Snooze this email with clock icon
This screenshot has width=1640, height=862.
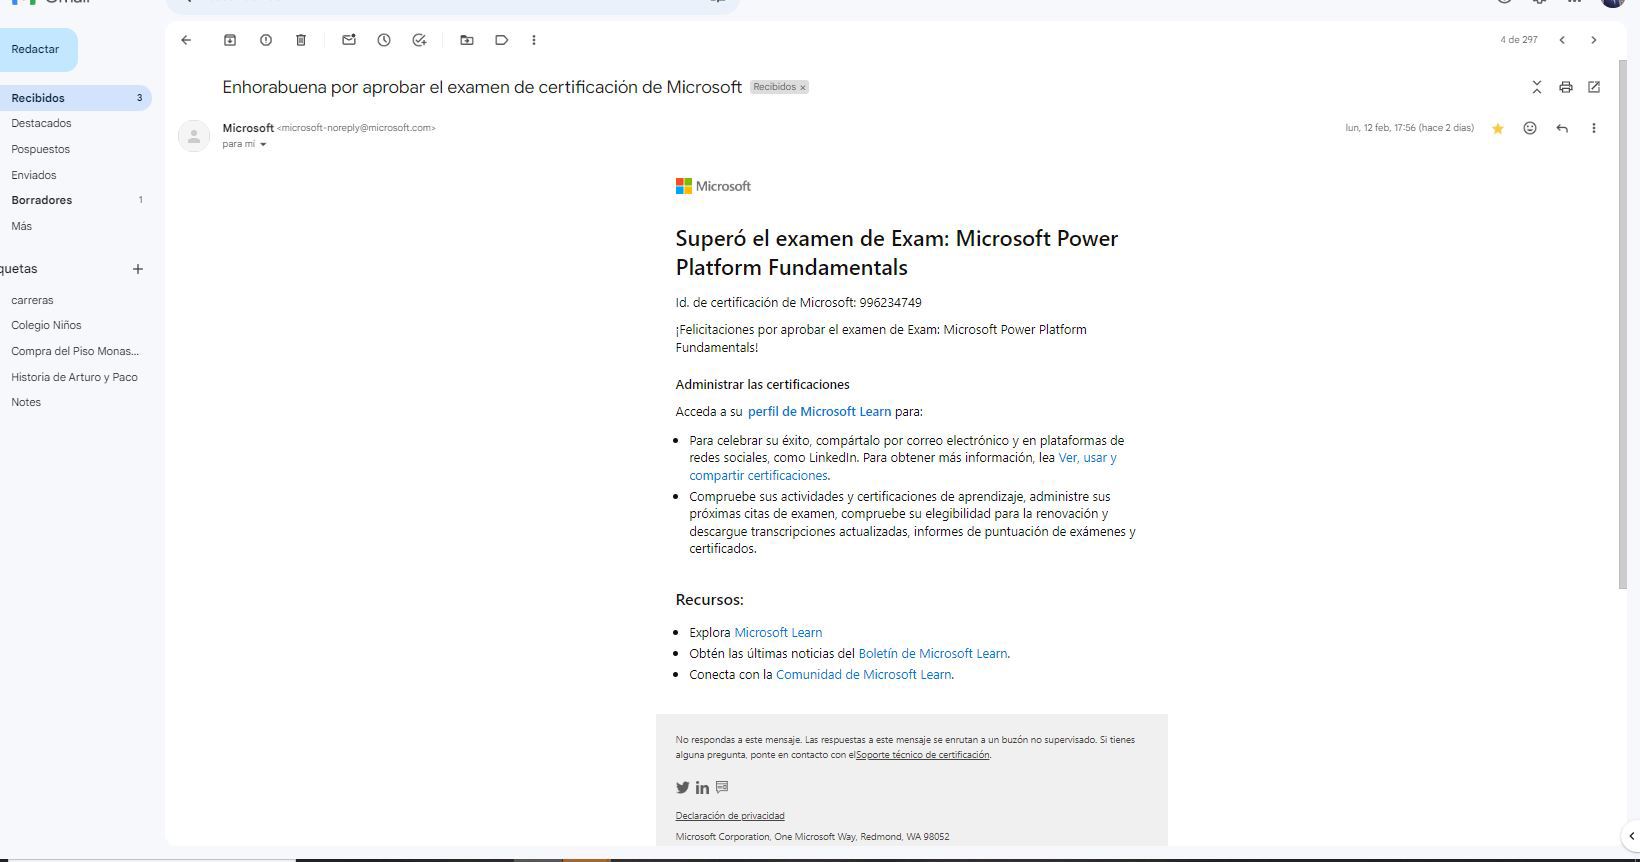click(x=384, y=40)
